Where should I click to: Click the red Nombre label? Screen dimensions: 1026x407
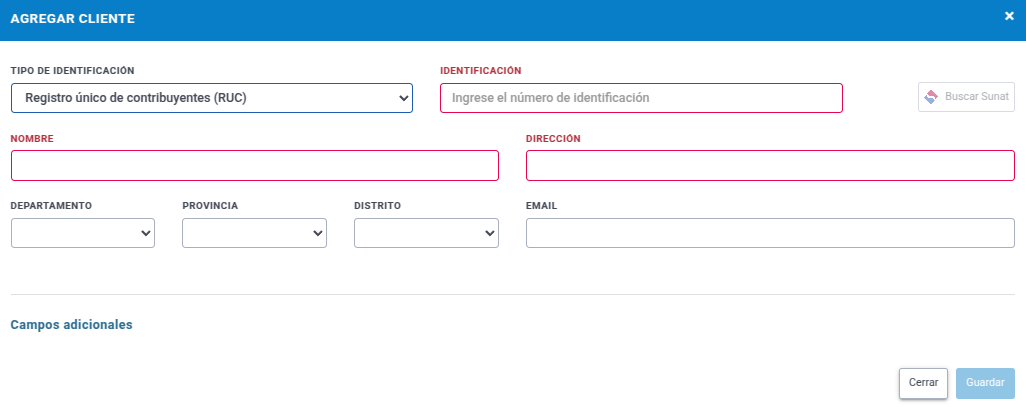pos(32,139)
